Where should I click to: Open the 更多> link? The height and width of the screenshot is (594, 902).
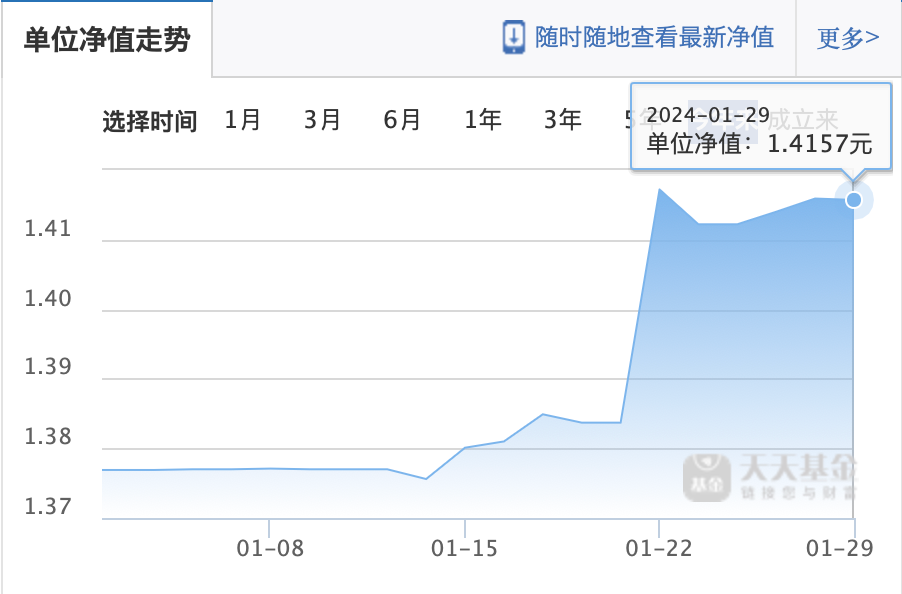click(848, 39)
